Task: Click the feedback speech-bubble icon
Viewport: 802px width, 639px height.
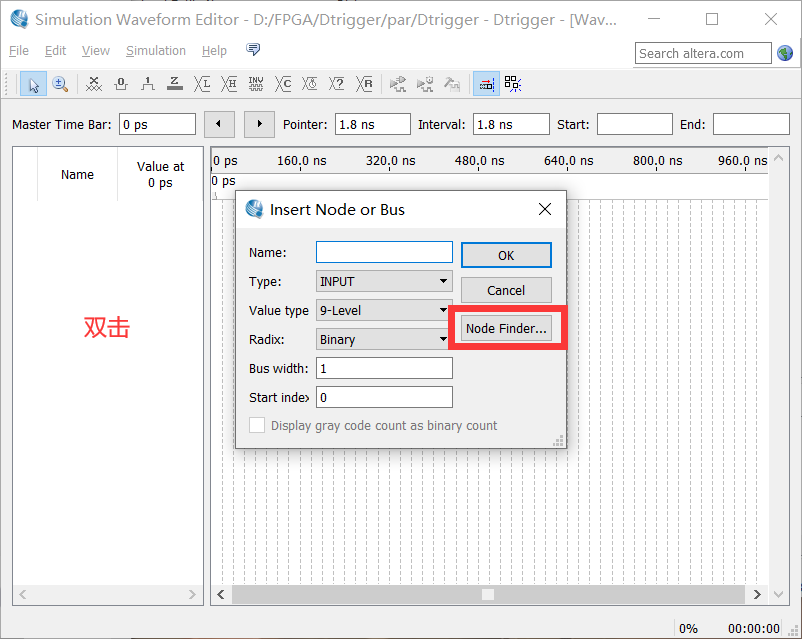Action: pos(253,49)
